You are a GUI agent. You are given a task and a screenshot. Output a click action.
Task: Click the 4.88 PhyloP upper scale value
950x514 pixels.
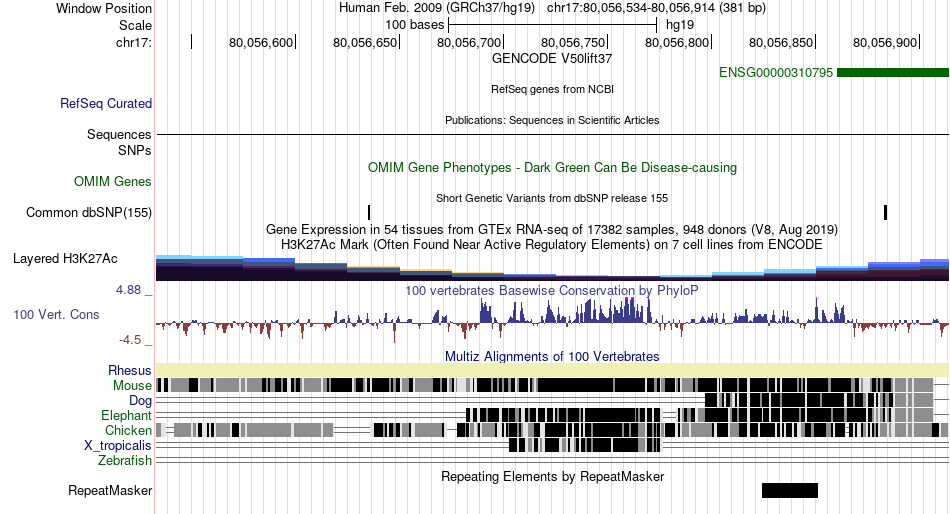(x=128, y=290)
